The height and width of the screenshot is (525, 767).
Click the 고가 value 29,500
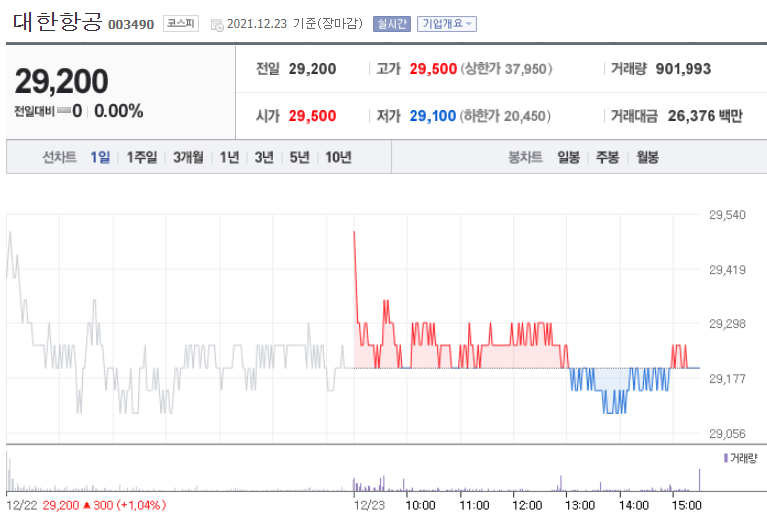433,69
